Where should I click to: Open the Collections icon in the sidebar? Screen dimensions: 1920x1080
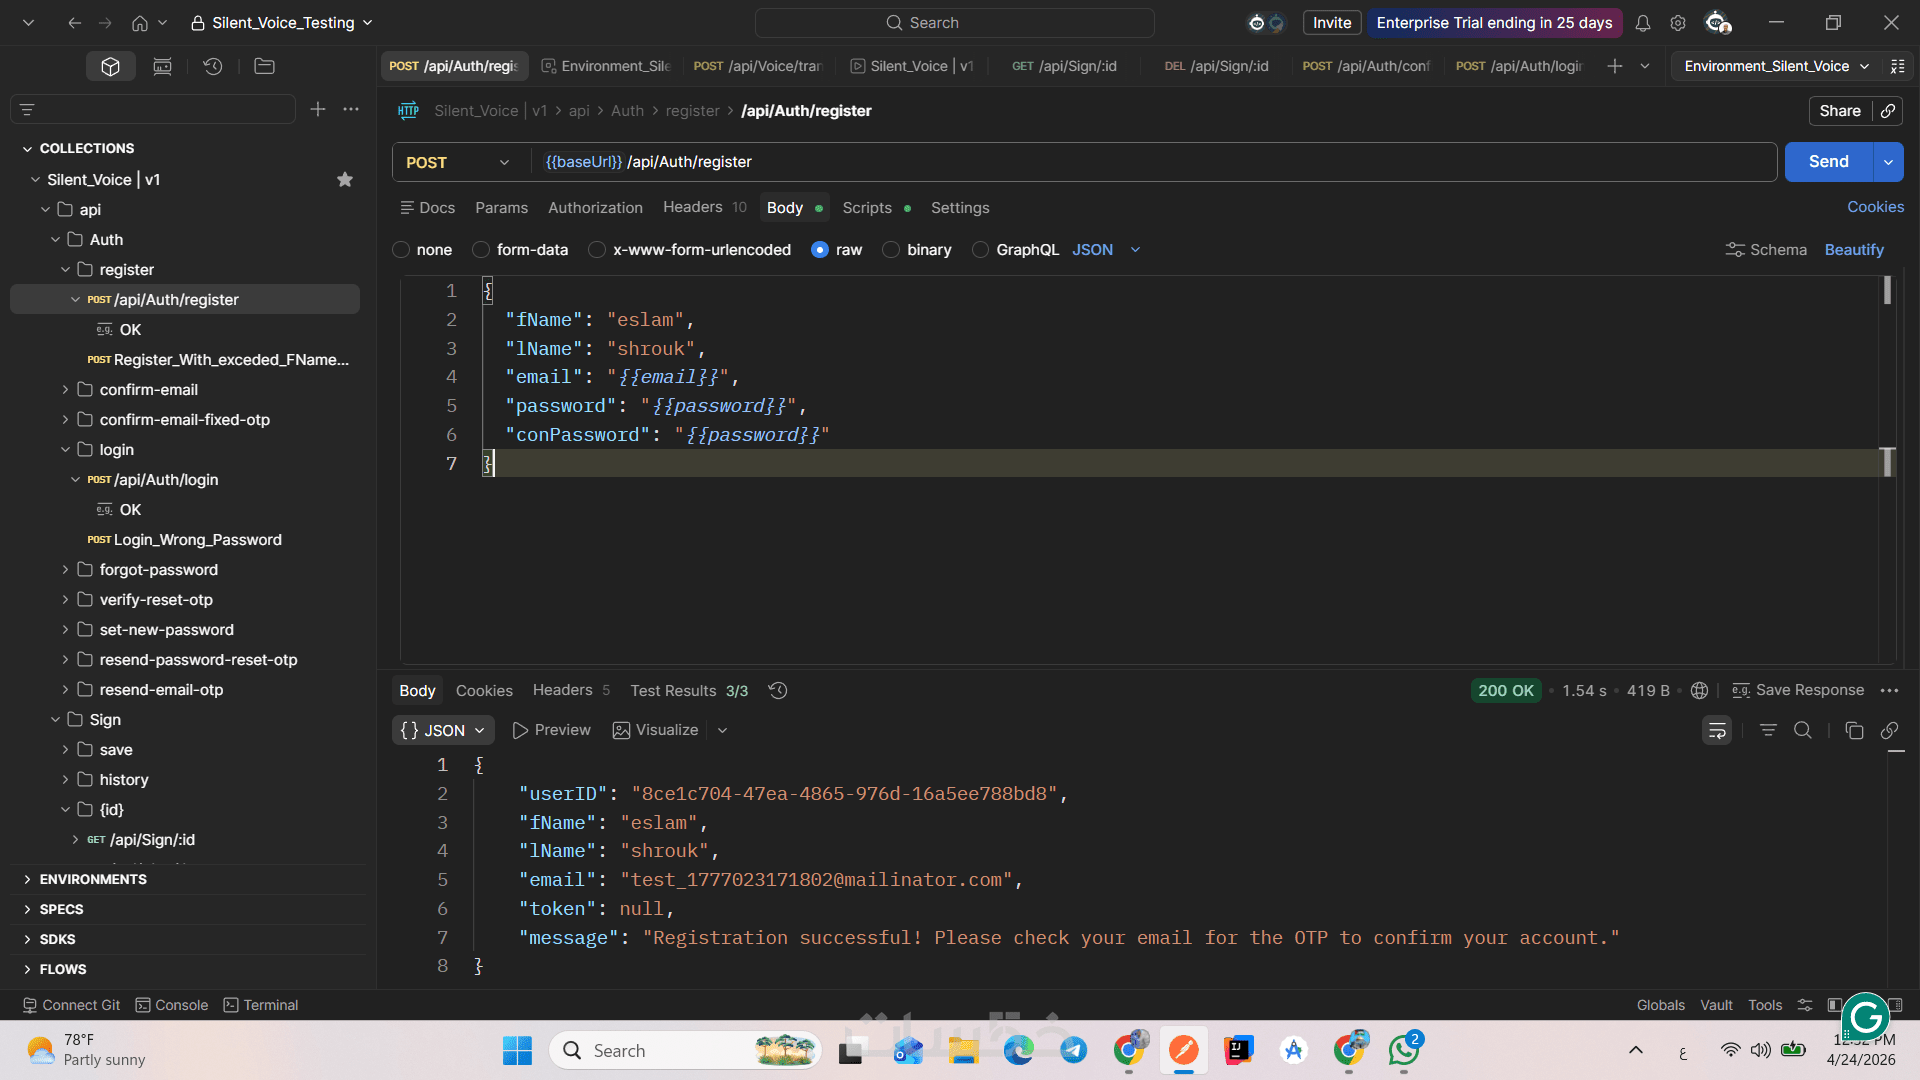(110, 66)
